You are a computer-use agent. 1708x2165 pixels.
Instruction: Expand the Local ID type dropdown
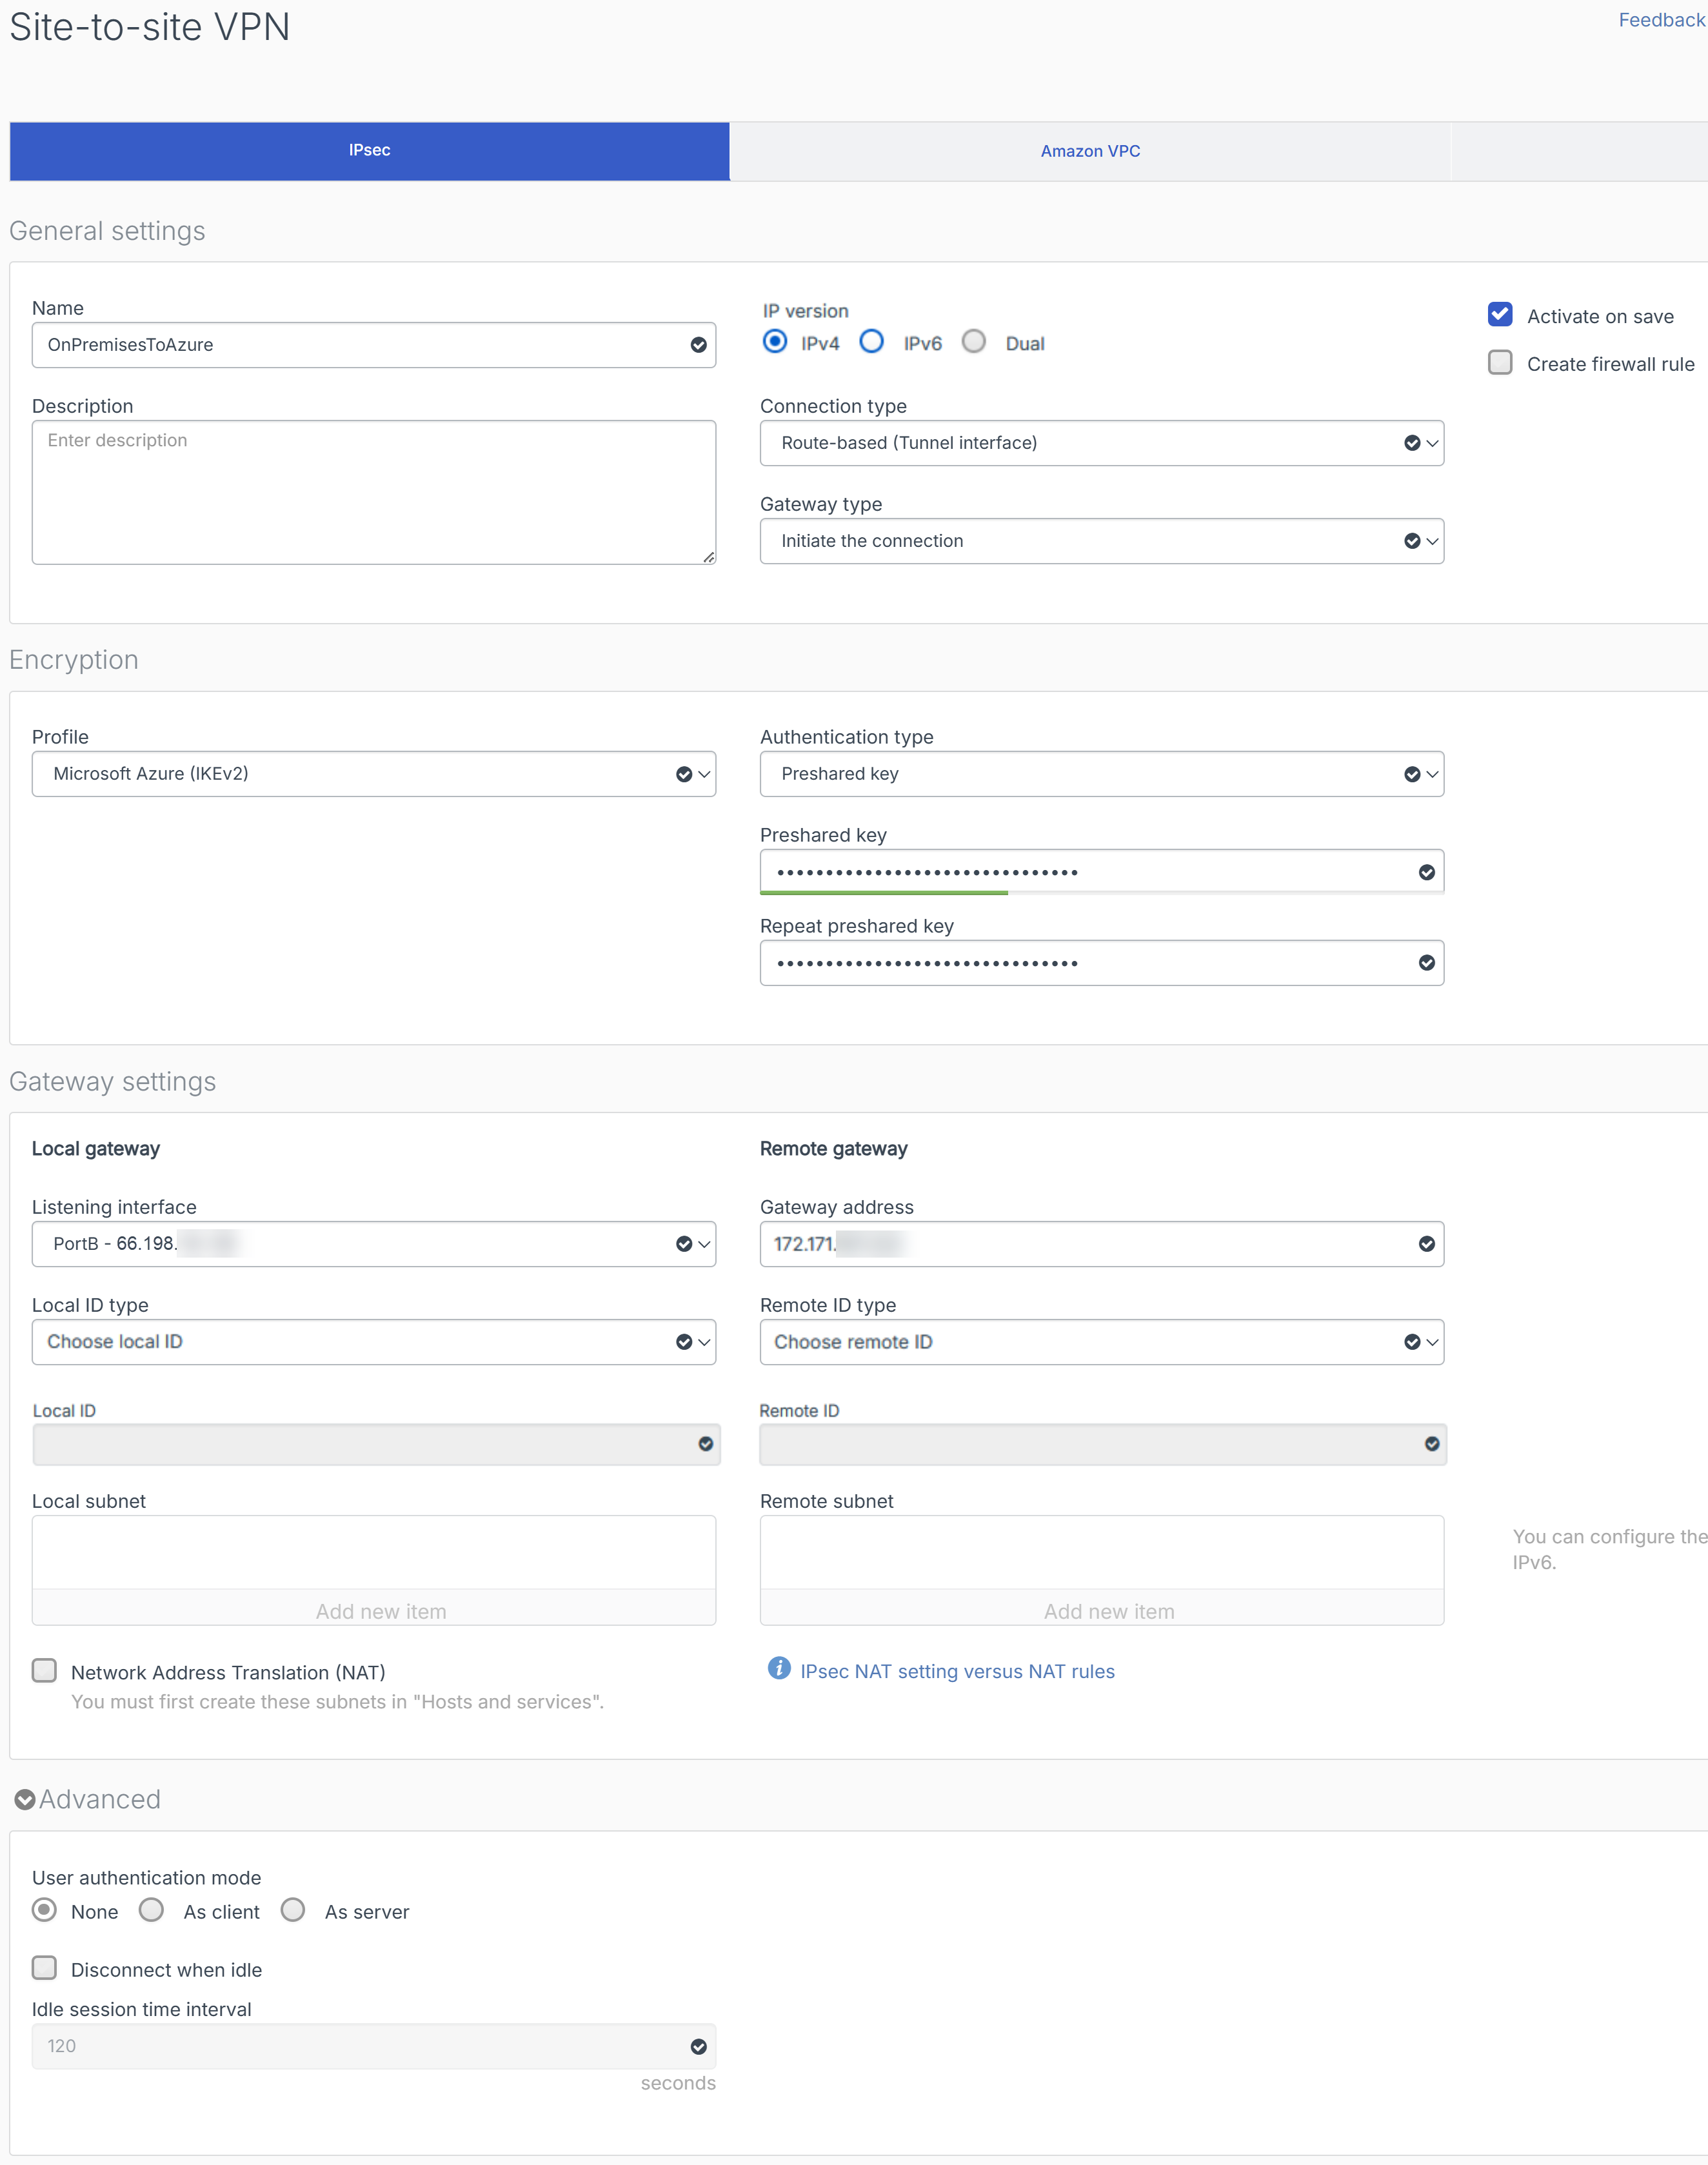click(373, 1341)
